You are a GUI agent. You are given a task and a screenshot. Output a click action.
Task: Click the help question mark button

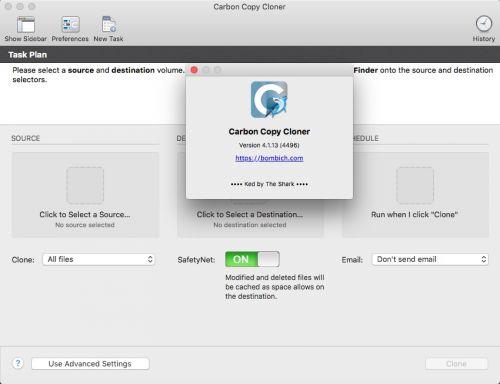18,363
